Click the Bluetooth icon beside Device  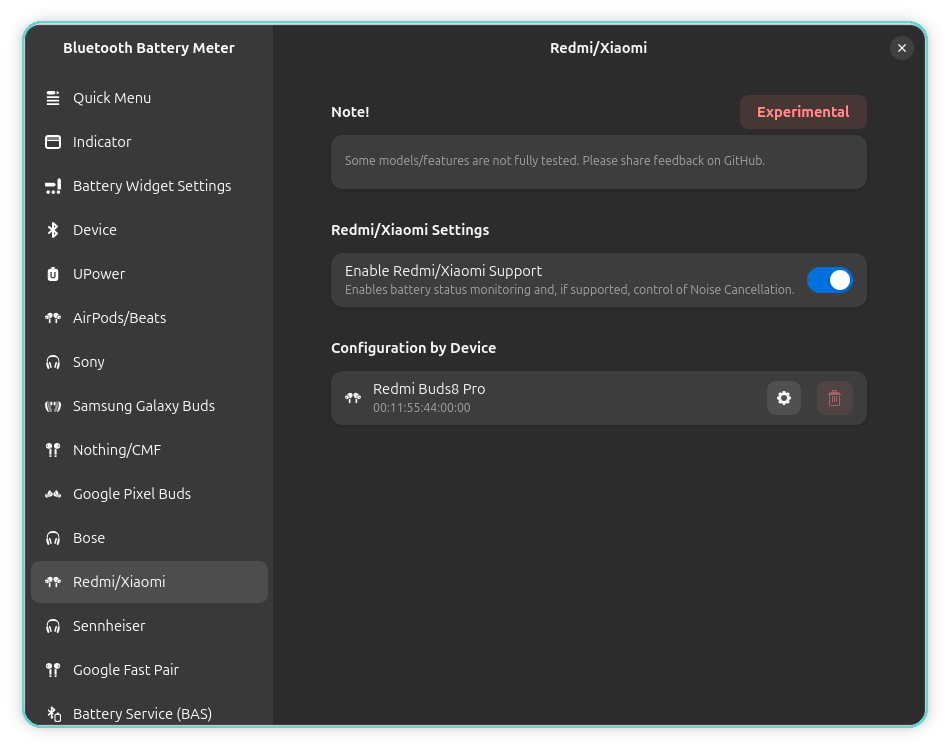coord(53,230)
